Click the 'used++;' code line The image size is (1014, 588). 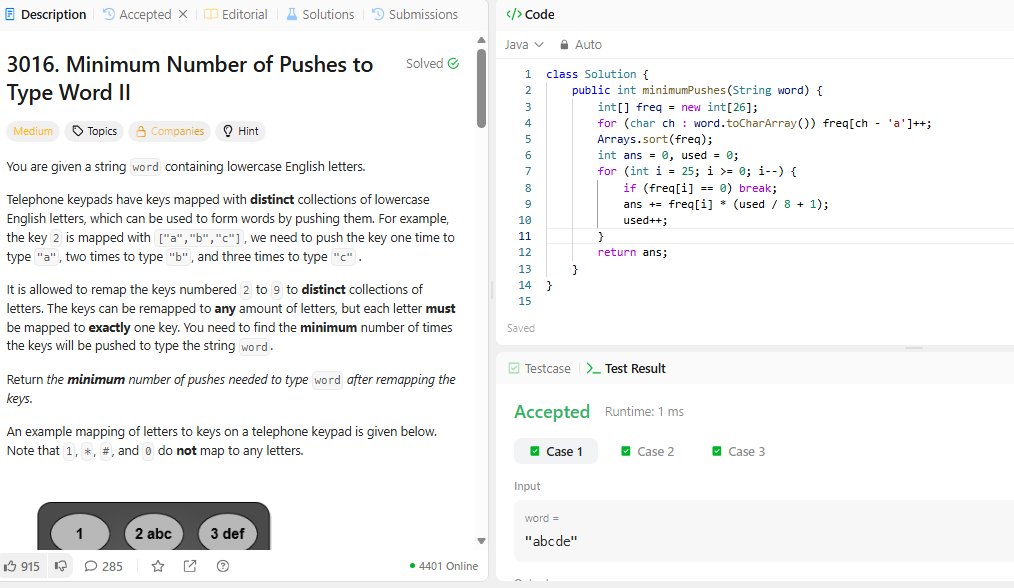pos(645,220)
